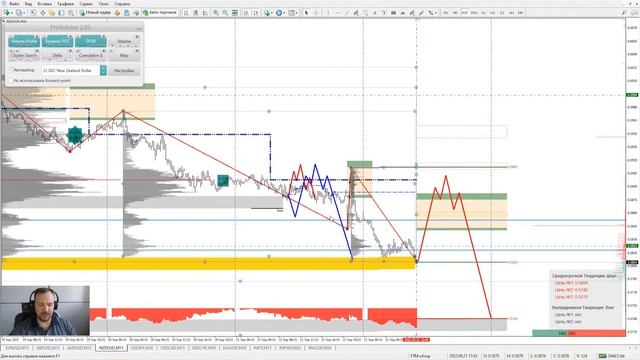Select the cursor arrow tool
This screenshot has height=360, width=640.
(306, 13)
